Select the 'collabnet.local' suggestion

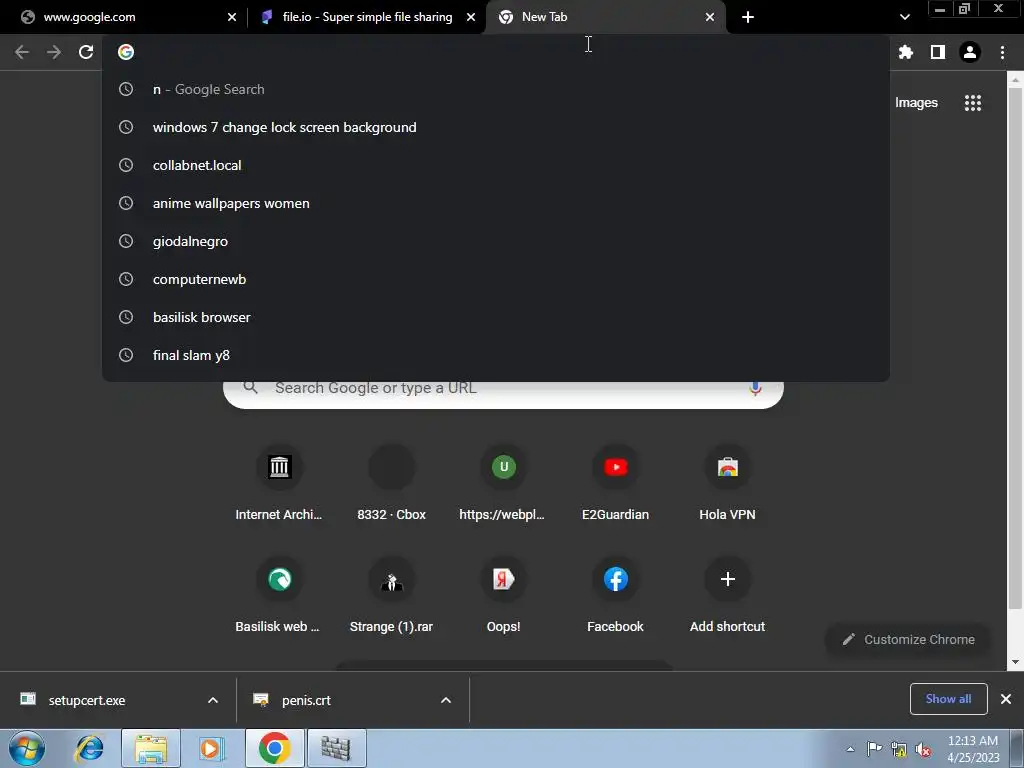click(496, 165)
